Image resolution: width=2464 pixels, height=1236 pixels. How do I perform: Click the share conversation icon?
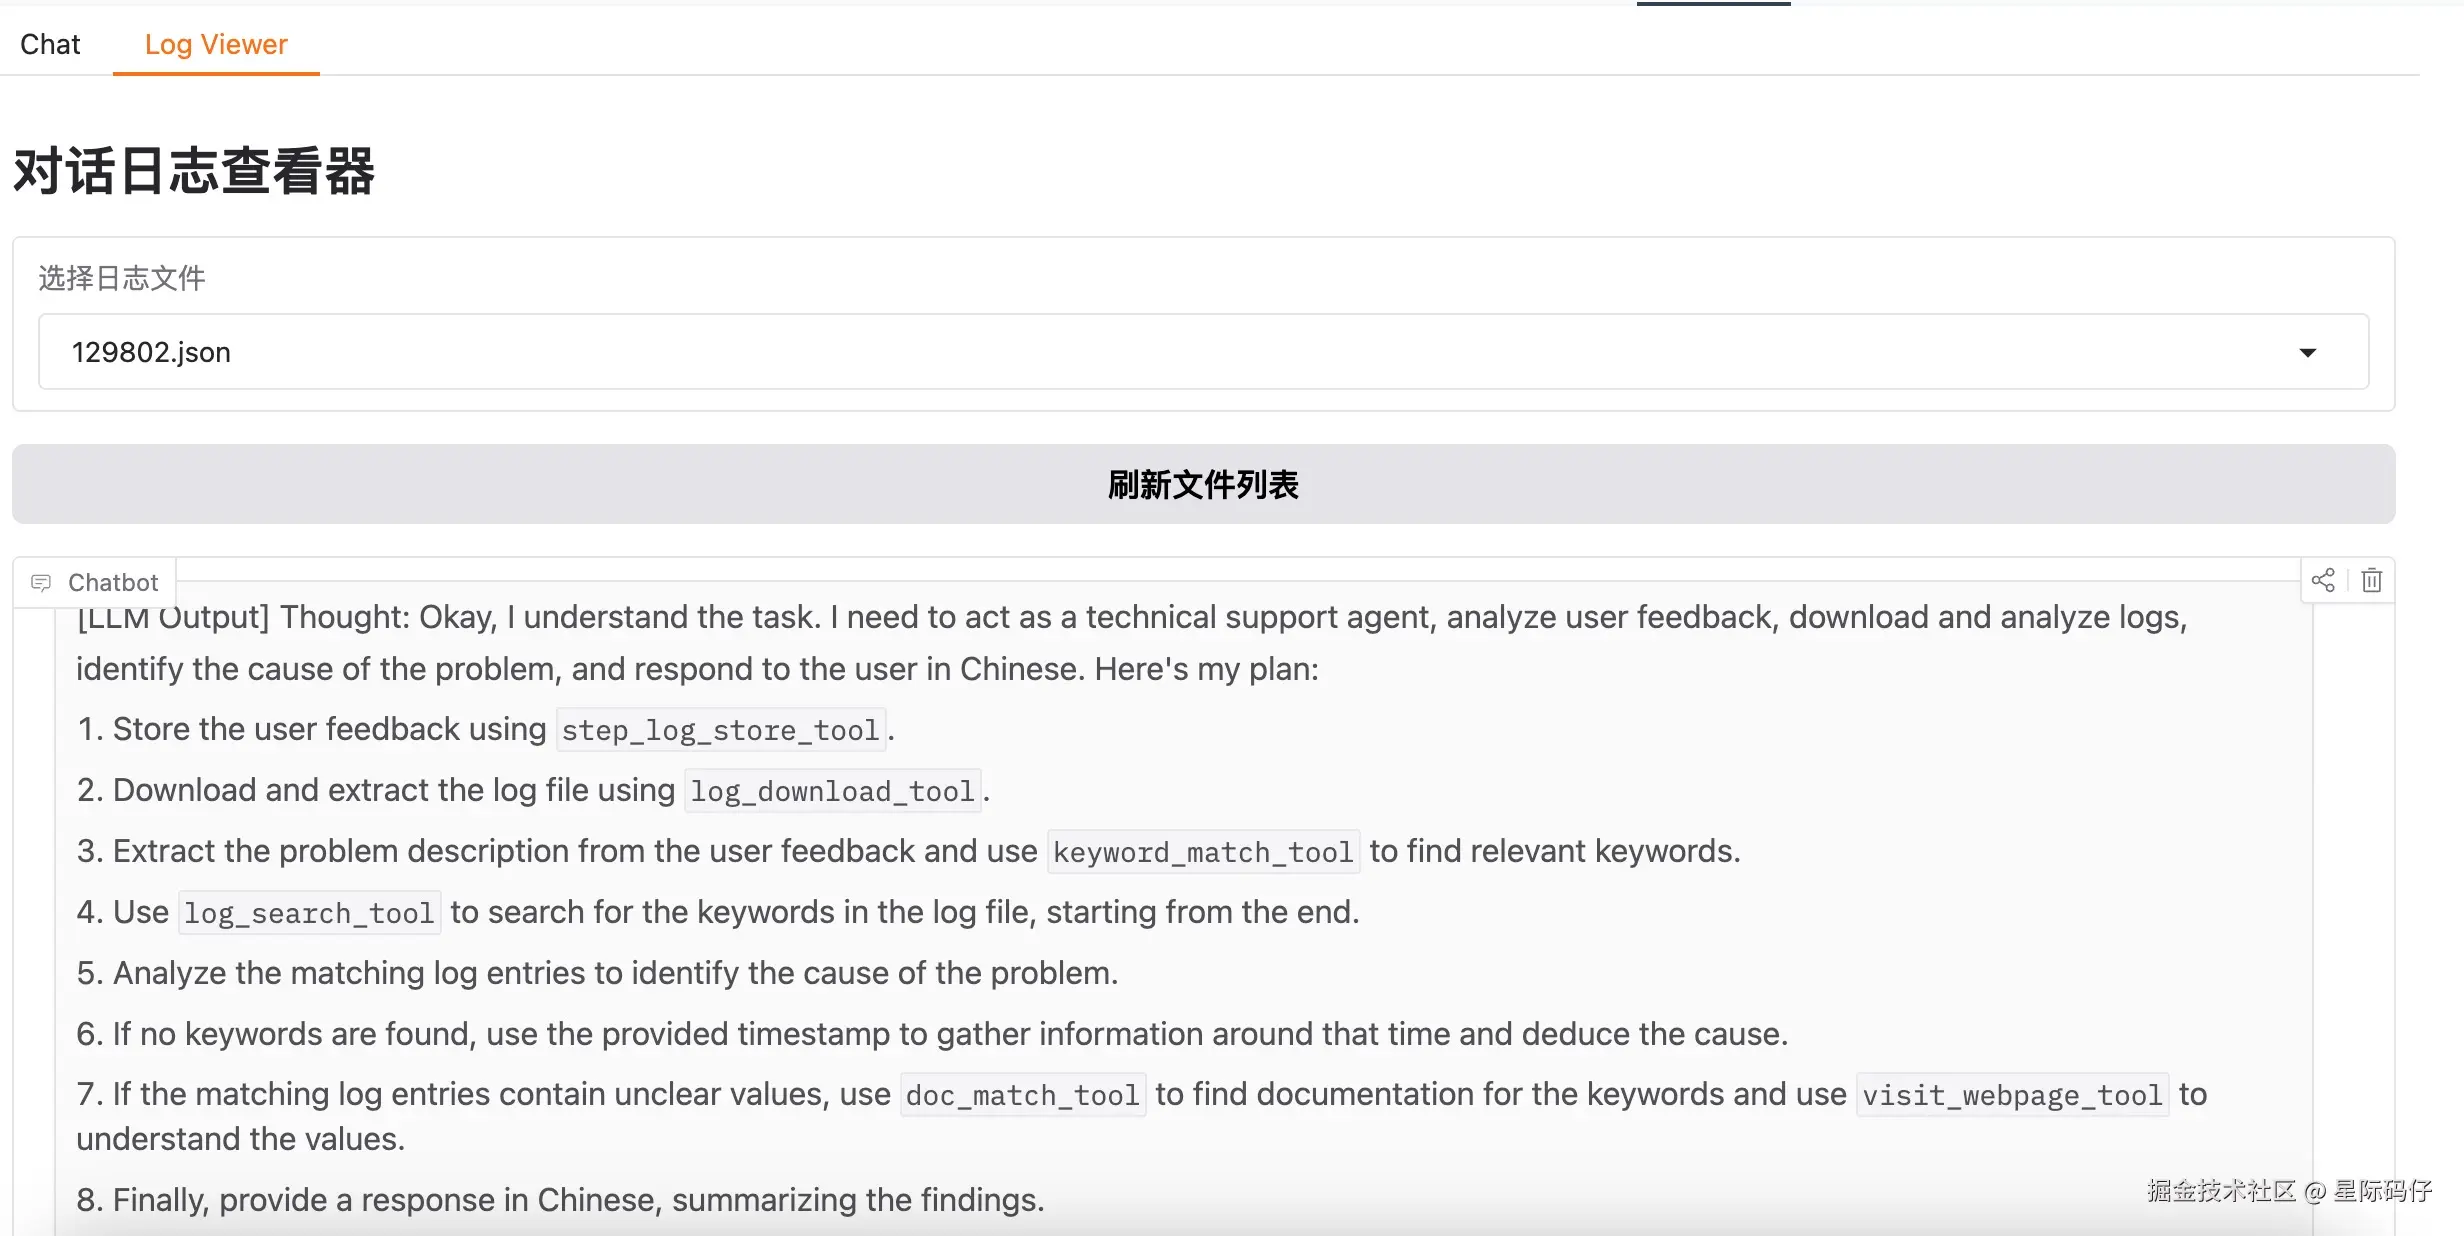pyautogui.click(x=2323, y=580)
